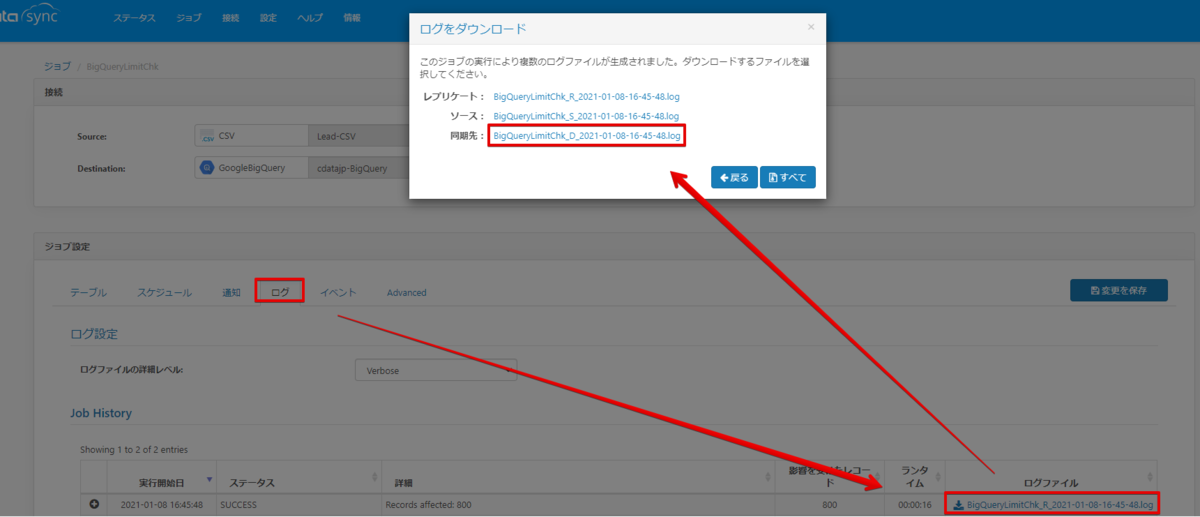1200x517 pixels.
Task: Open the 情報 menu in top navigation
Action: tap(352, 18)
